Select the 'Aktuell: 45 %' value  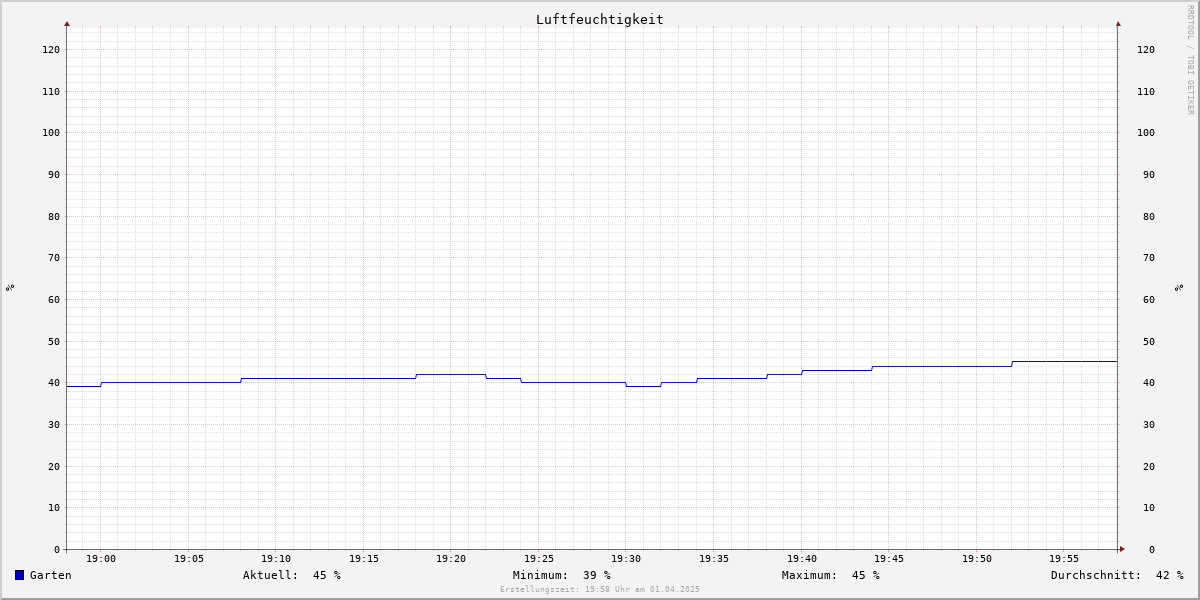click(x=292, y=575)
